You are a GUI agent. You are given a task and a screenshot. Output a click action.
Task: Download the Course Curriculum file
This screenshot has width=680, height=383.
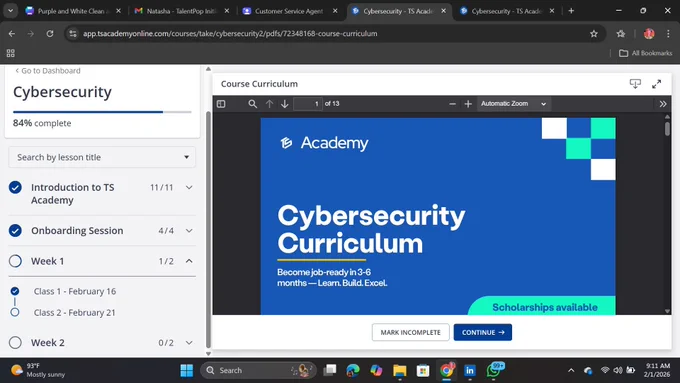tap(635, 84)
